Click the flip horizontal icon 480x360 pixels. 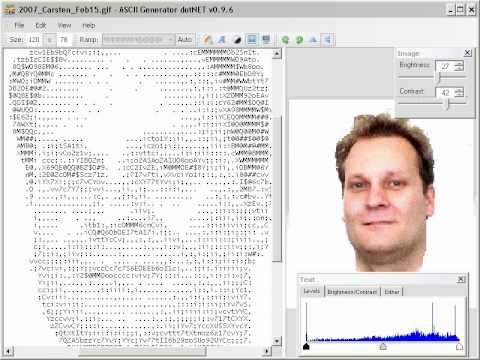point(328,40)
